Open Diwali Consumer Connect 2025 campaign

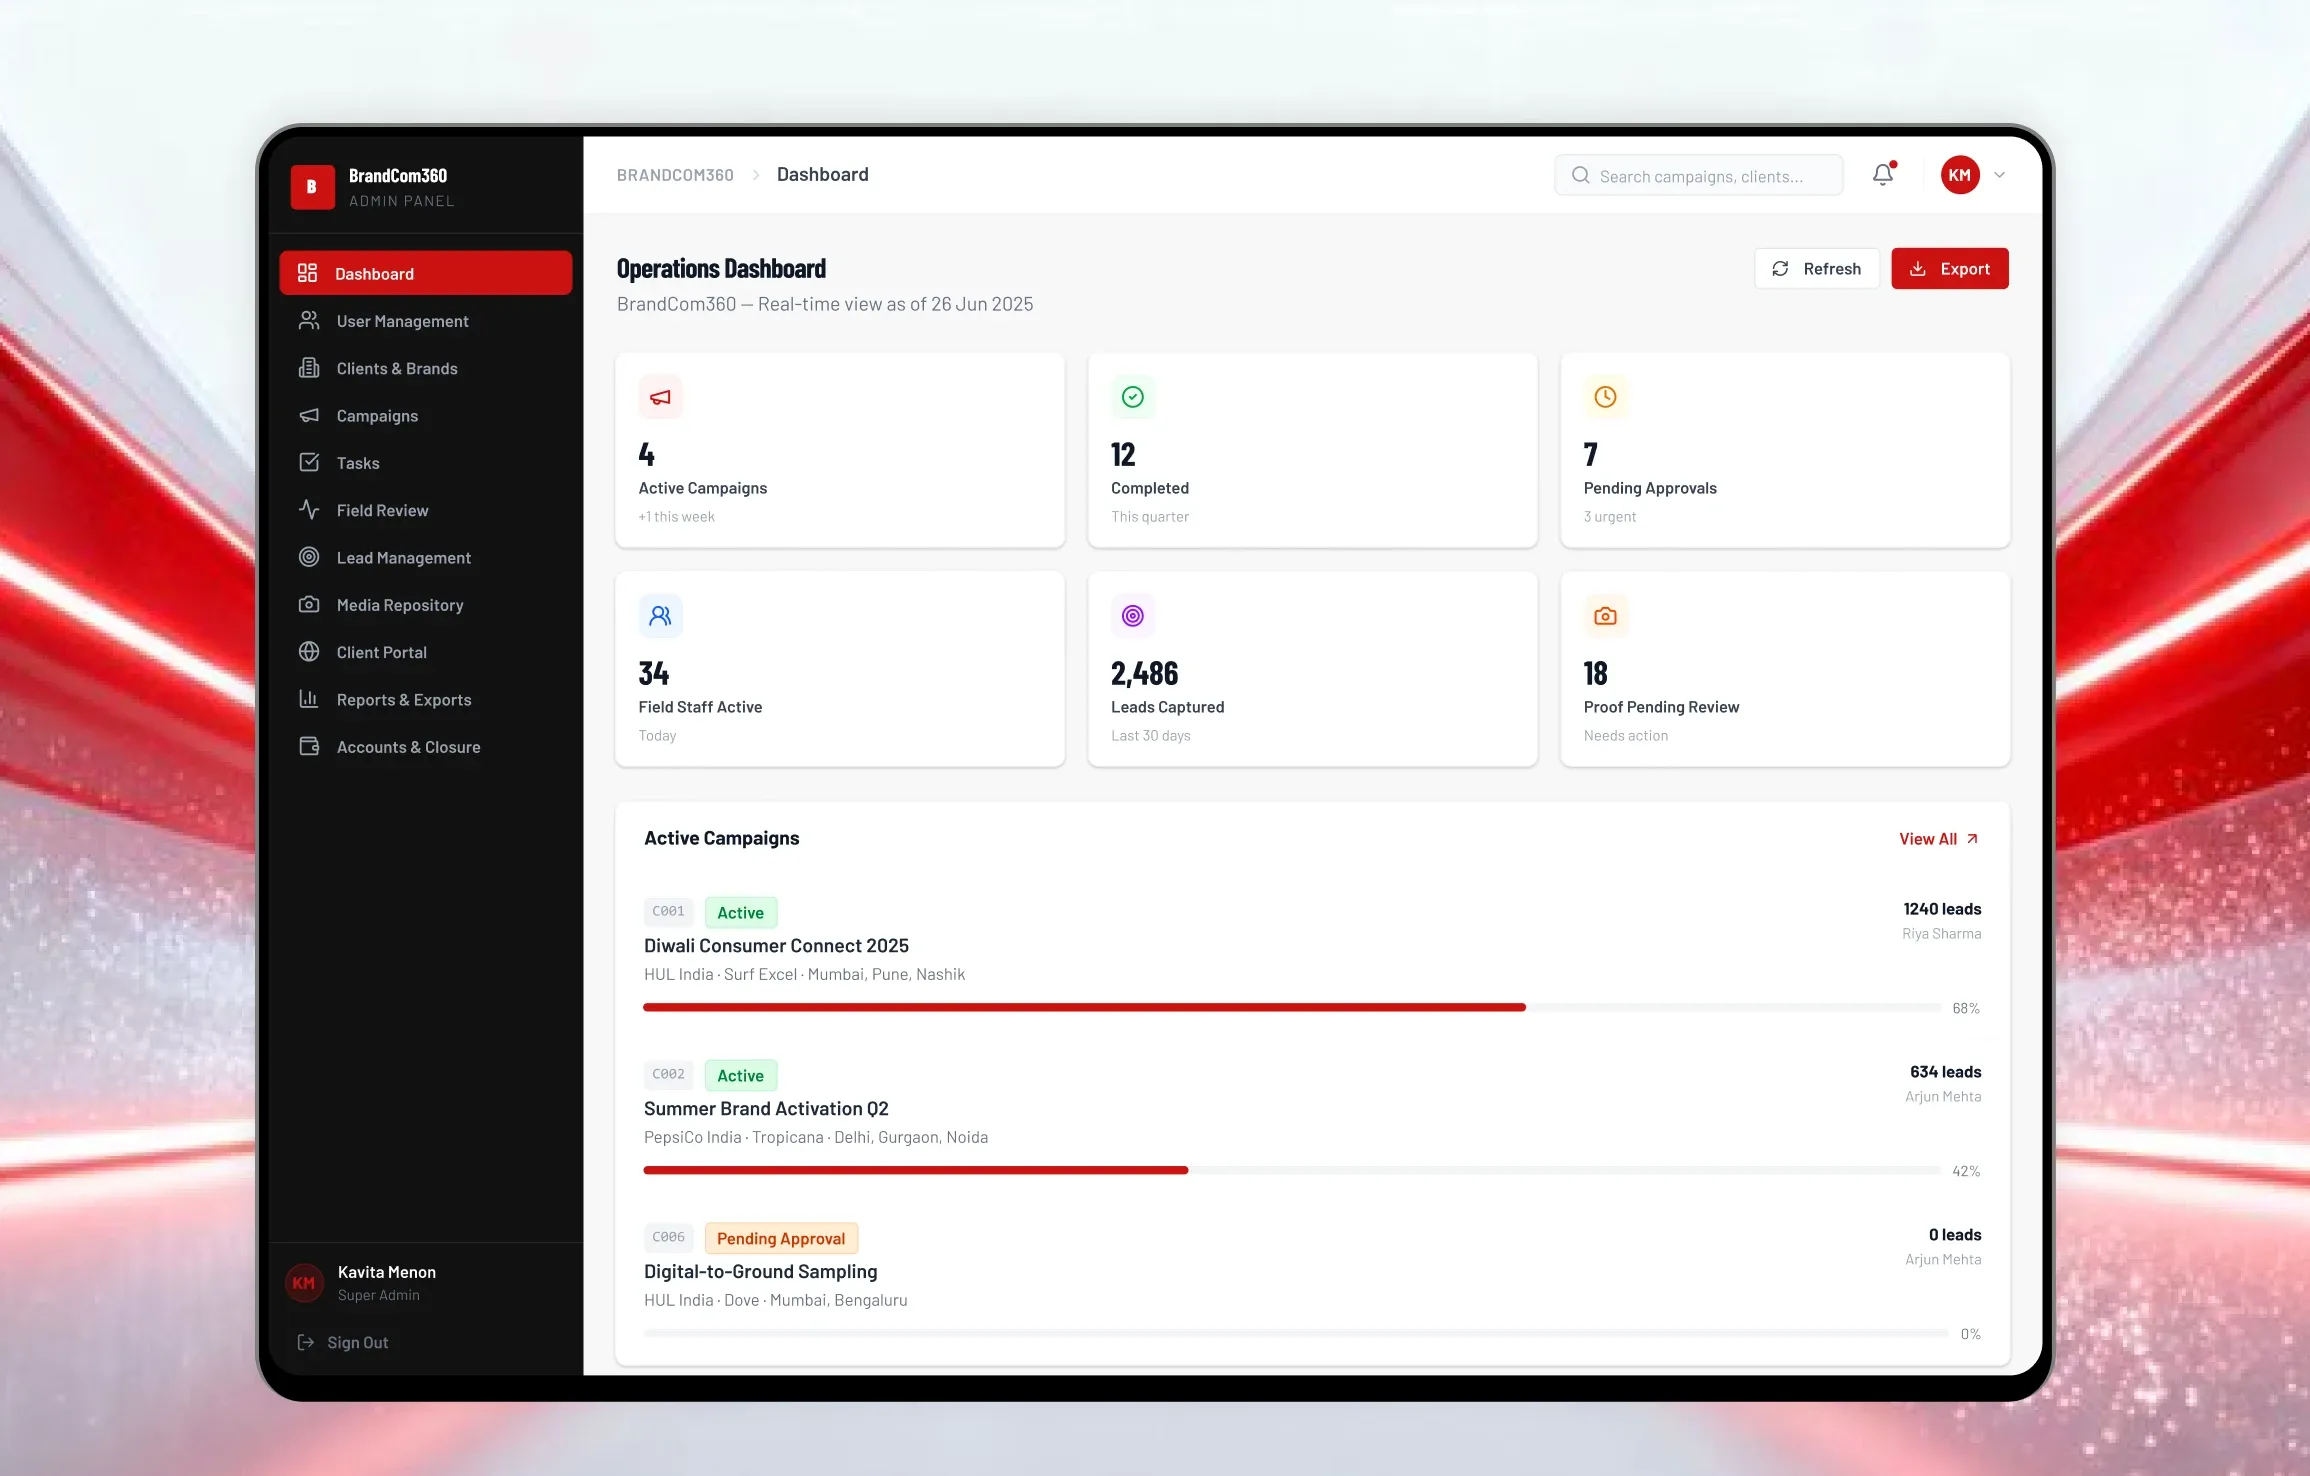click(x=776, y=945)
